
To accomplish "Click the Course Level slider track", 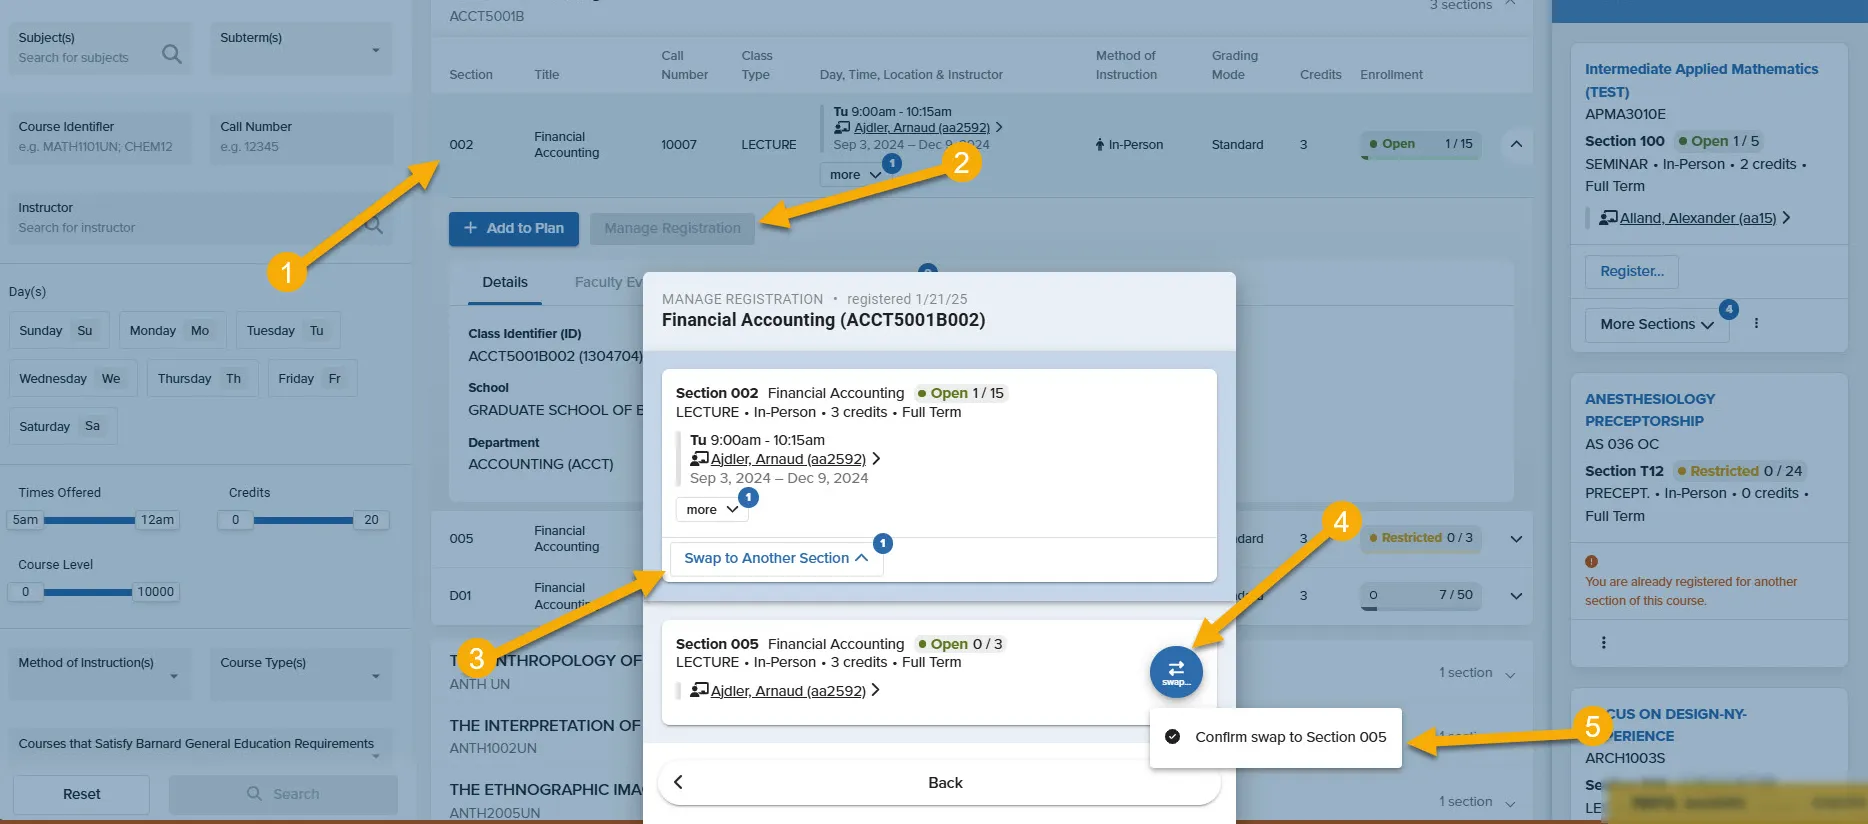I will click(88, 592).
